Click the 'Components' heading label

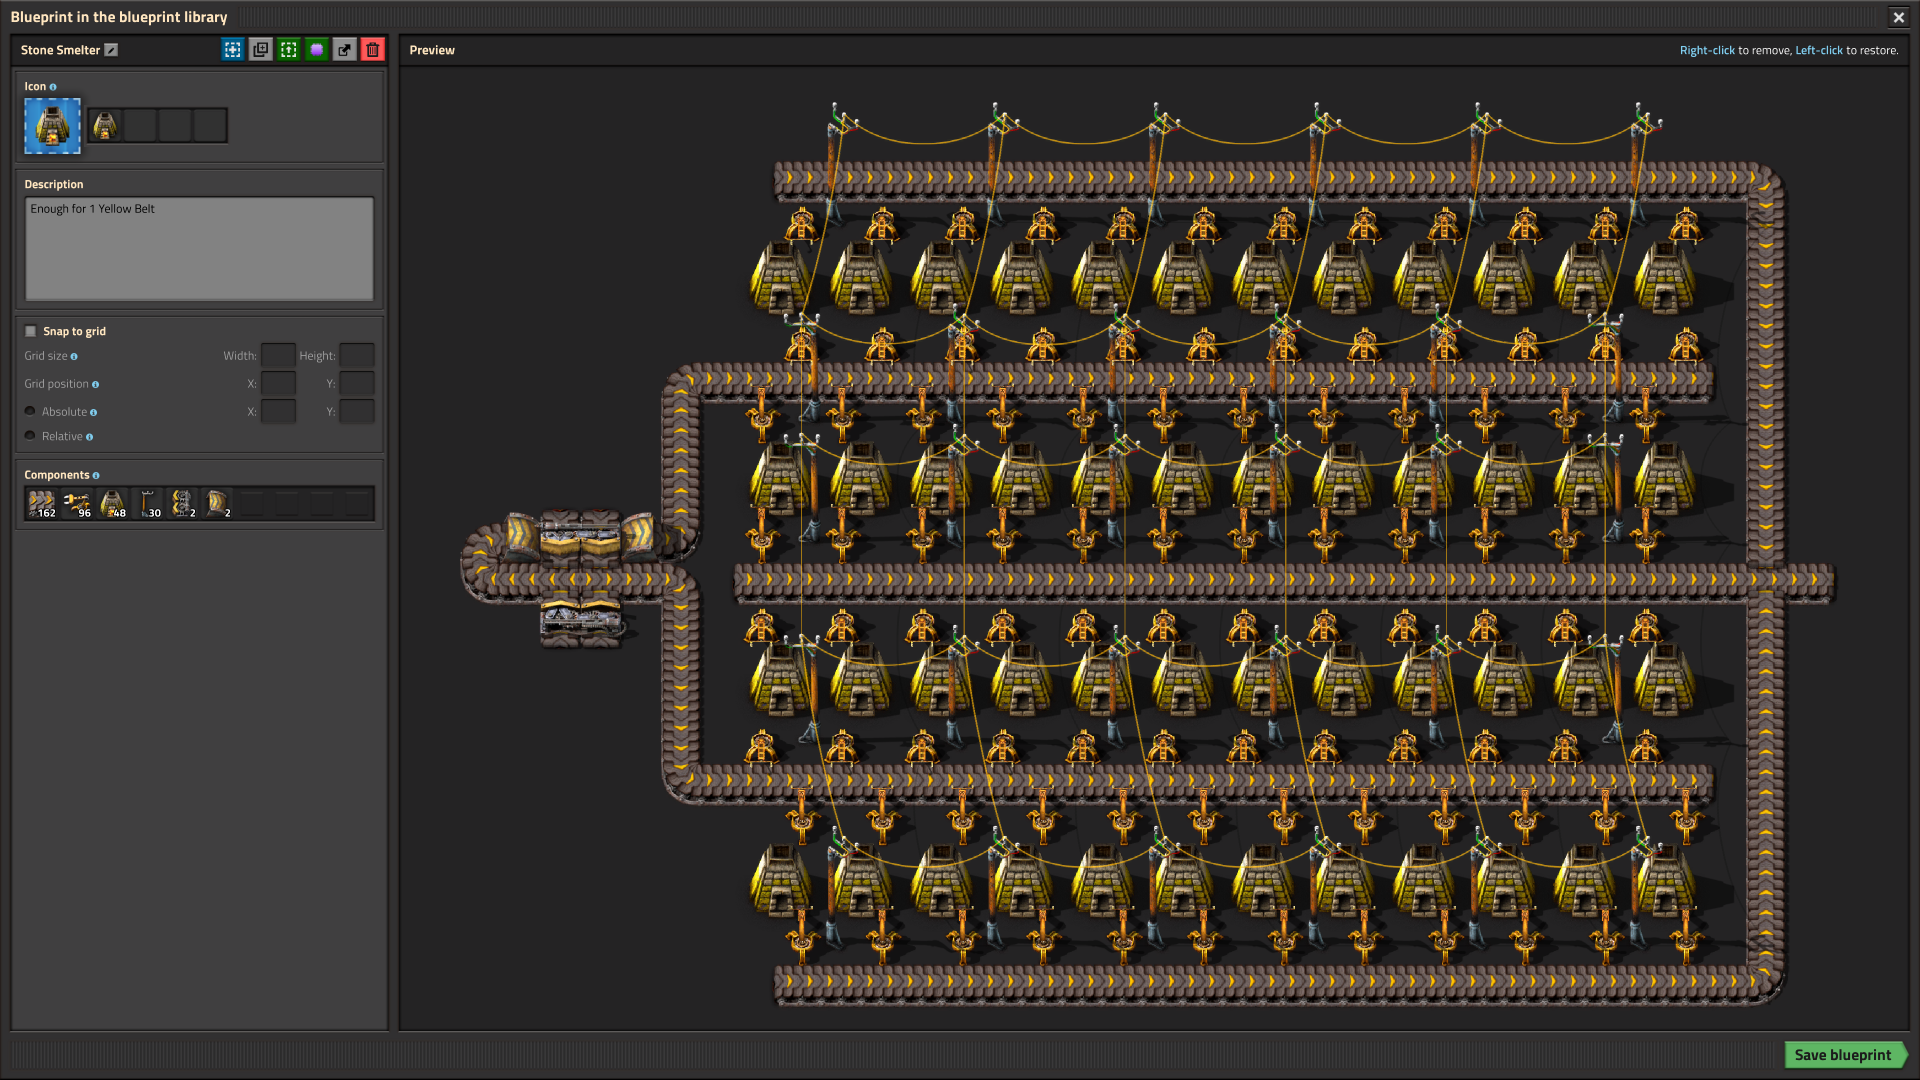[57, 476]
